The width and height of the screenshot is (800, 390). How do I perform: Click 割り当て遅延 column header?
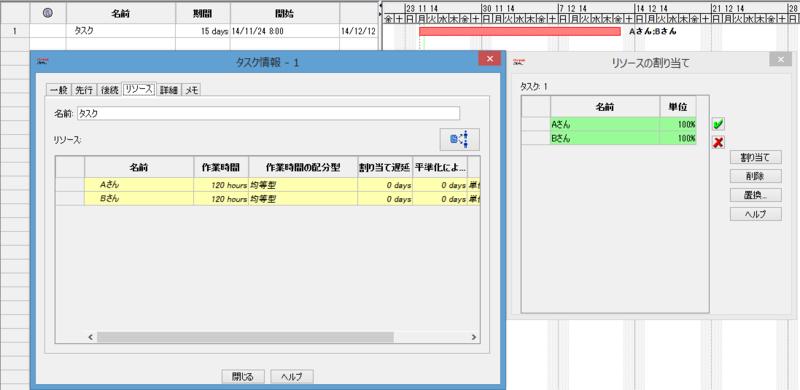pos(385,167)
